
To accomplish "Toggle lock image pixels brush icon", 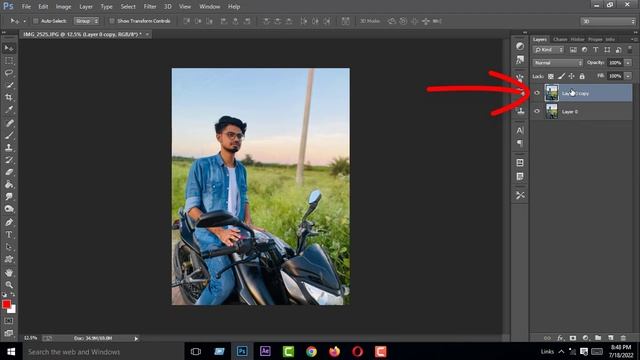I will pyautogui.click(x=561, y=76).
